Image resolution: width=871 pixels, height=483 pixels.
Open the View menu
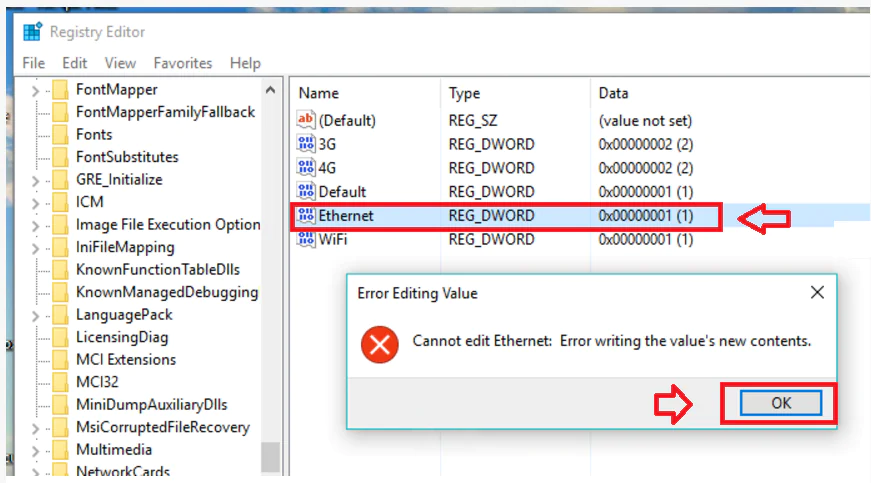120,63
